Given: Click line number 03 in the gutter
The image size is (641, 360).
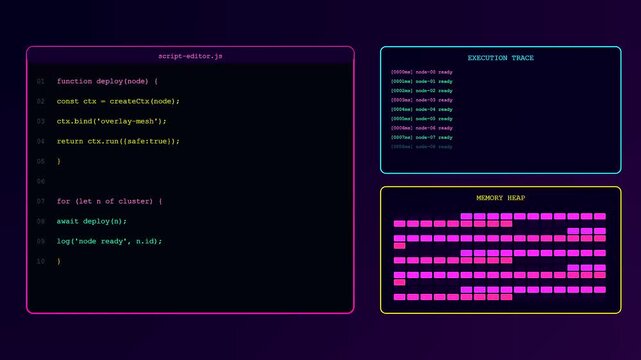Looking at the screenshot, I should click(x=40, y=121).
